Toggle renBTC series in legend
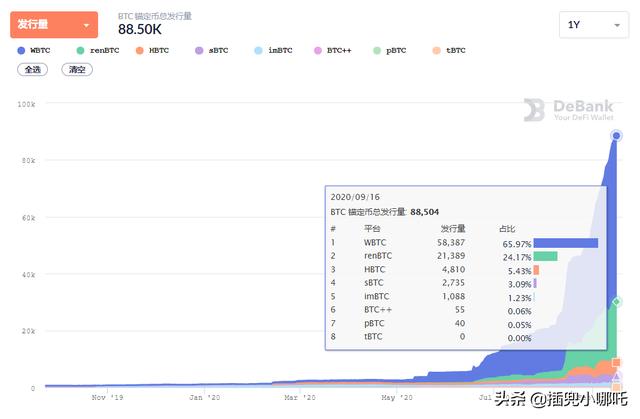 tap(98, 51)
